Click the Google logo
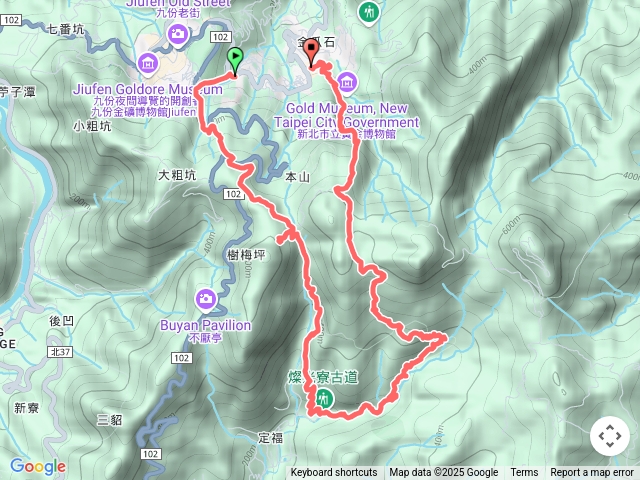 pyautogui.click(x=38, y=466)
